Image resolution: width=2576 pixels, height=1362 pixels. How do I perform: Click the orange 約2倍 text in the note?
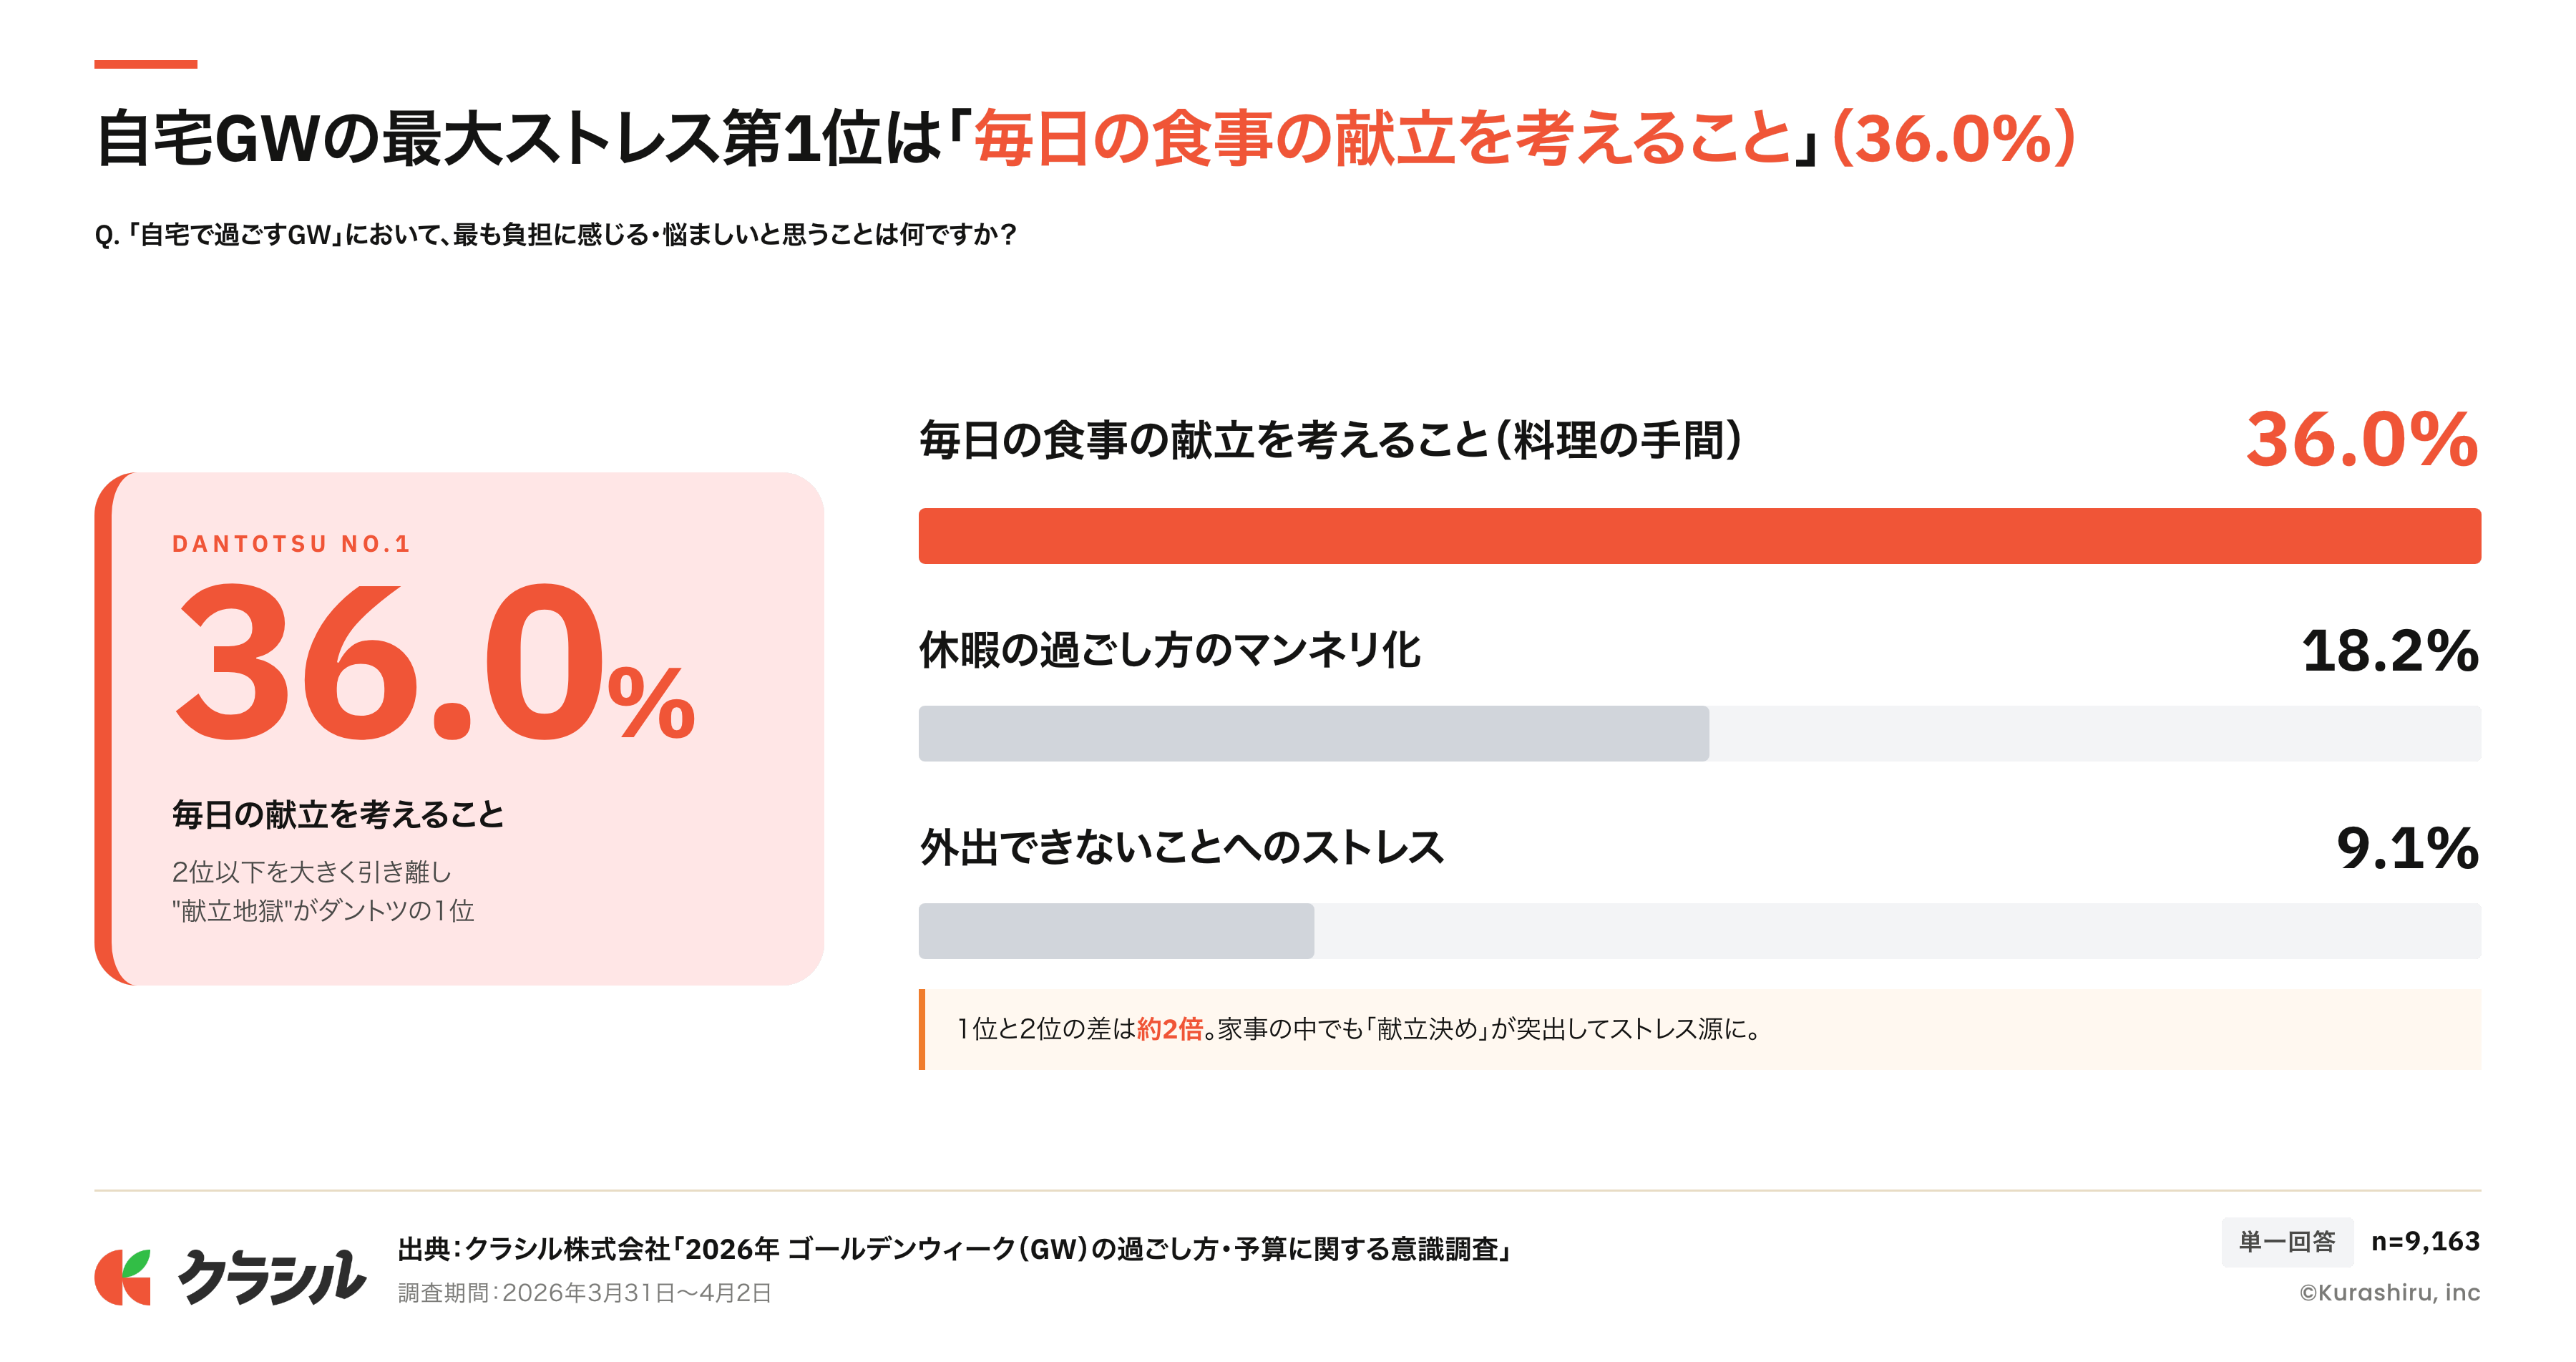[x=1169, y=1029]
